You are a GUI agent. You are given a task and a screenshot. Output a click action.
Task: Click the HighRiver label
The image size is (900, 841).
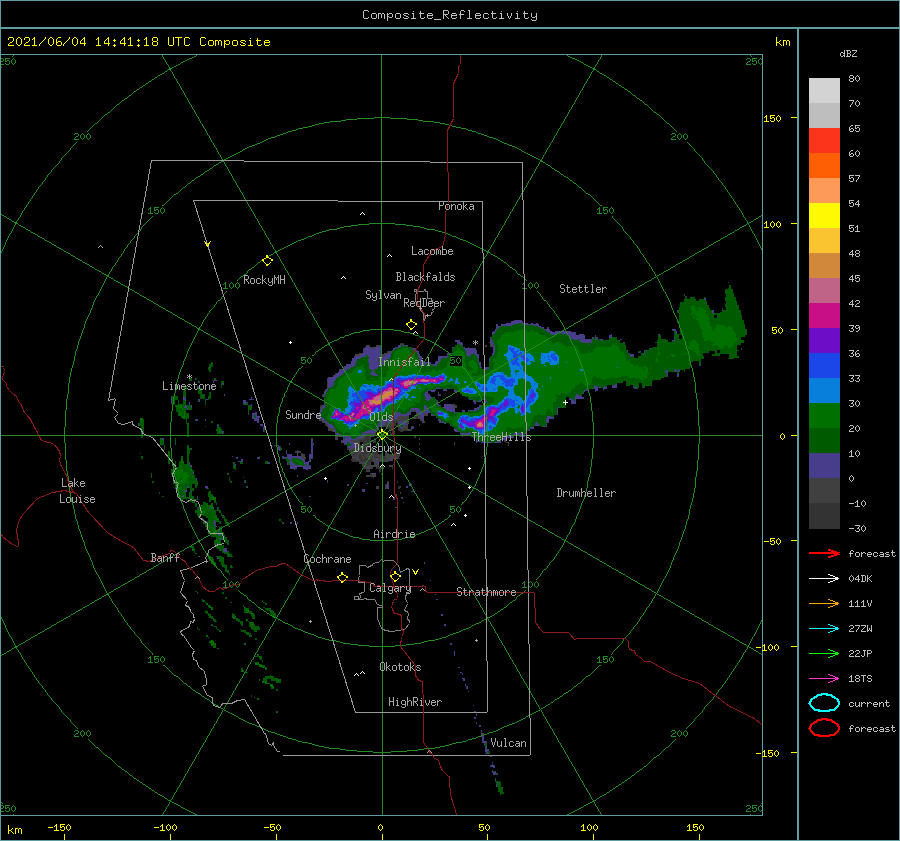click(415, 702)
